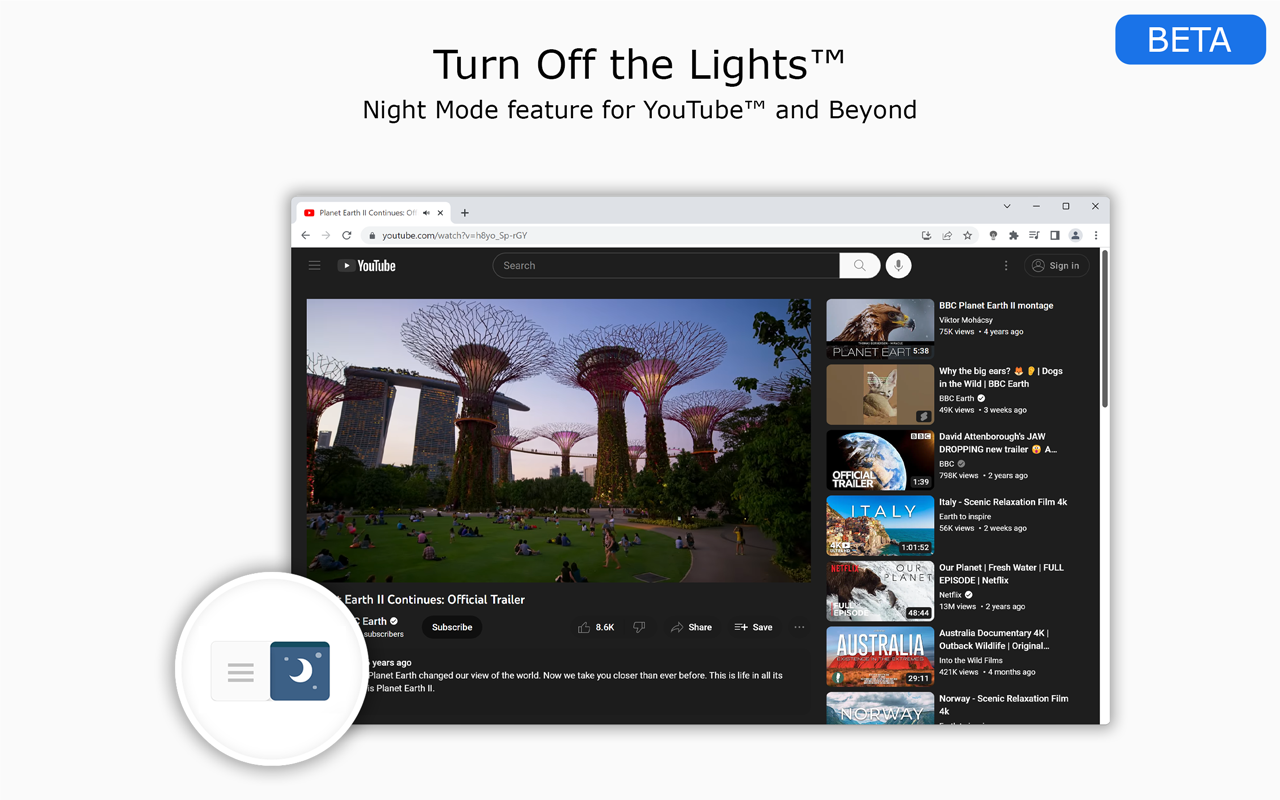Click the Subscribe button
1280x800 pixels.
pos(452,627)
